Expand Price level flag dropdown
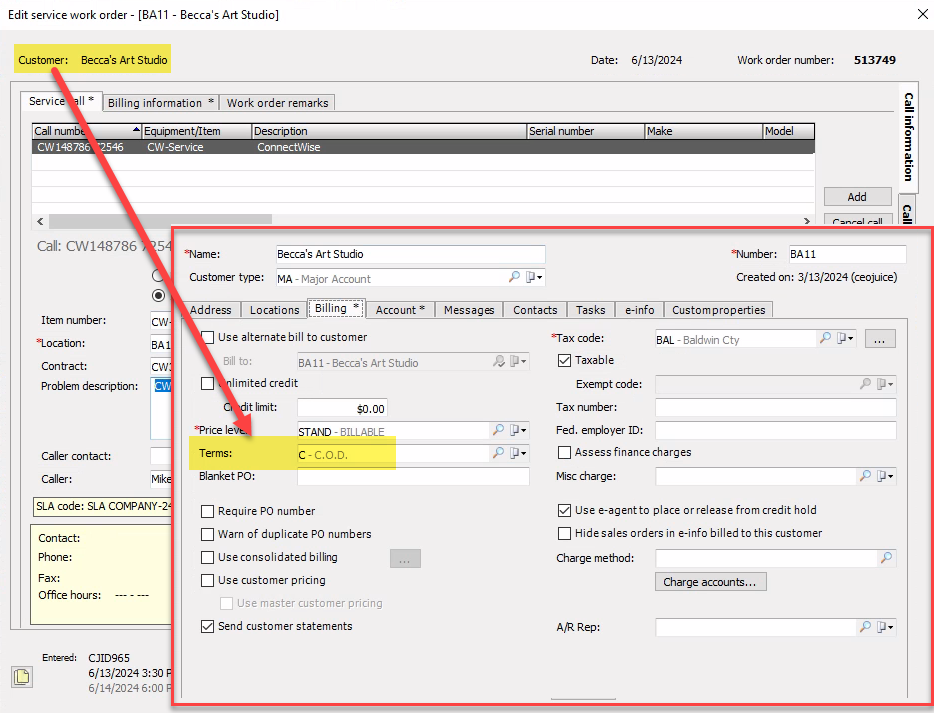 tap(518, 430)
